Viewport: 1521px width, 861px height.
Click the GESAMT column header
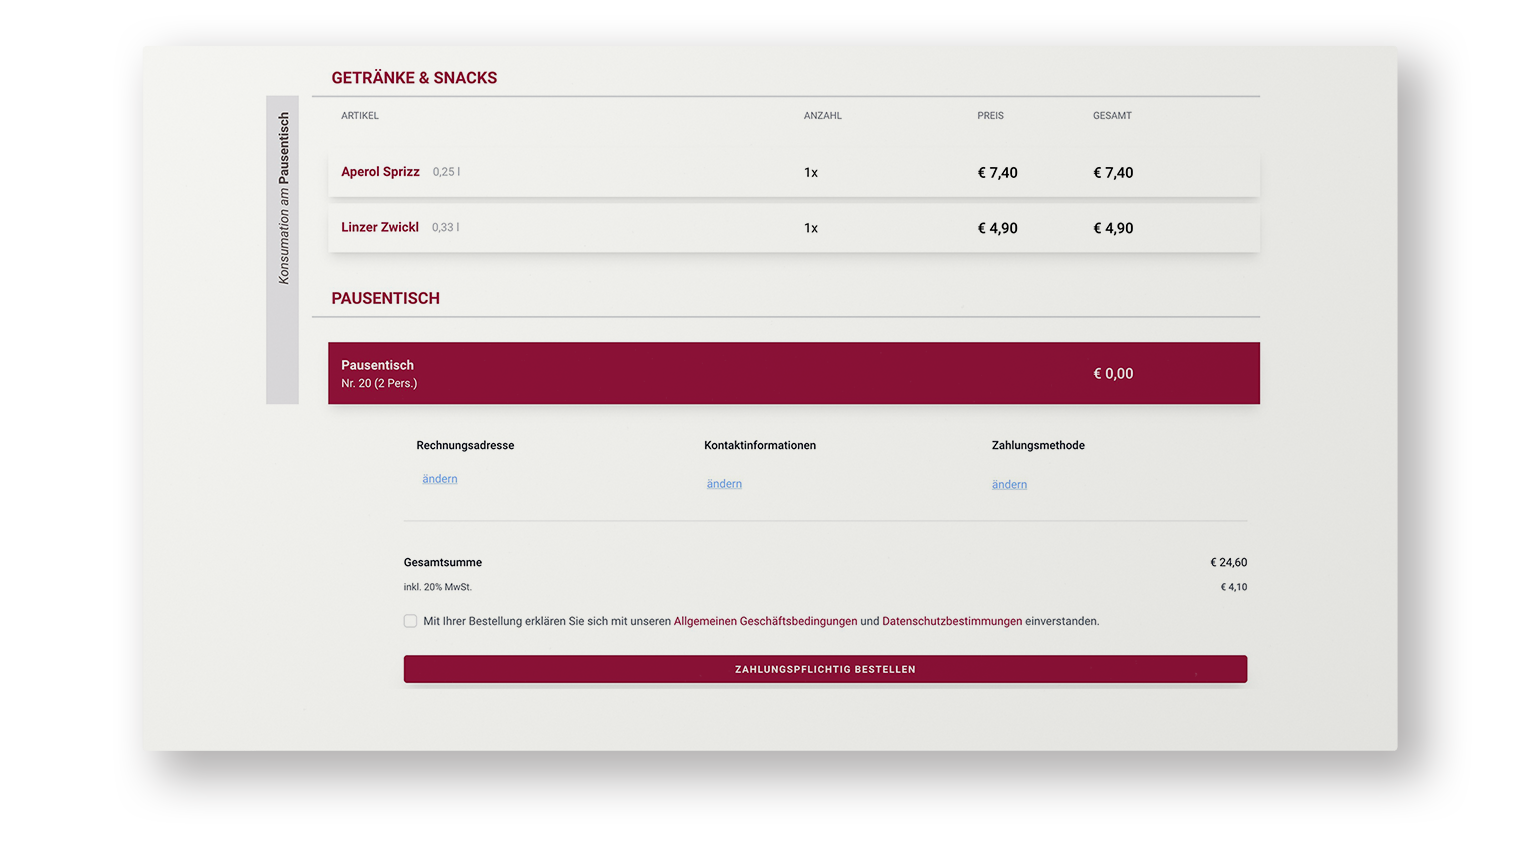1112,116
